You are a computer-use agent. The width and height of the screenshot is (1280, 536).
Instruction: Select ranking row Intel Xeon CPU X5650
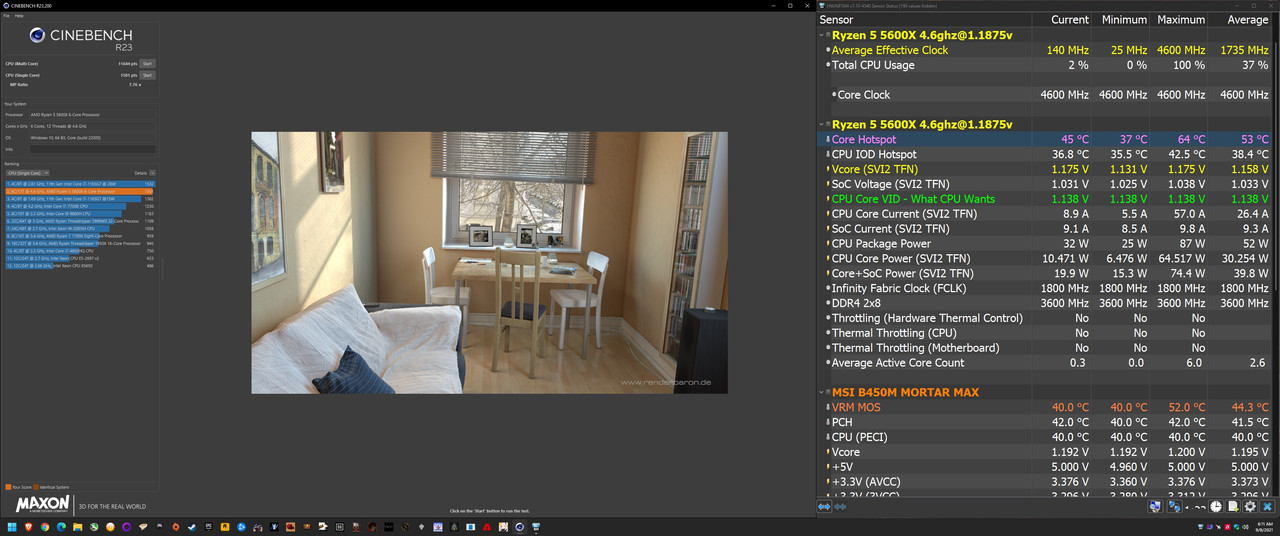coord(80,266)
